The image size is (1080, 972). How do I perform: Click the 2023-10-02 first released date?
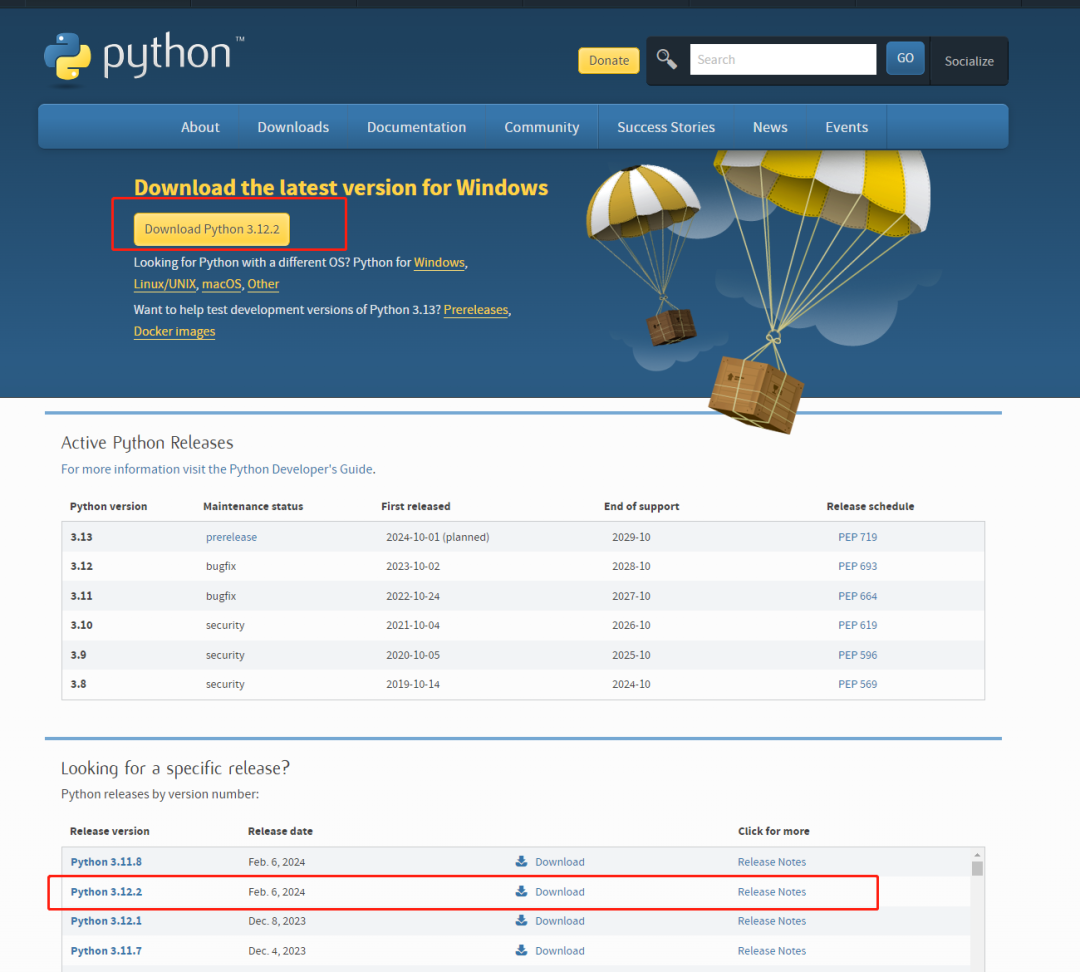[413, 566]
